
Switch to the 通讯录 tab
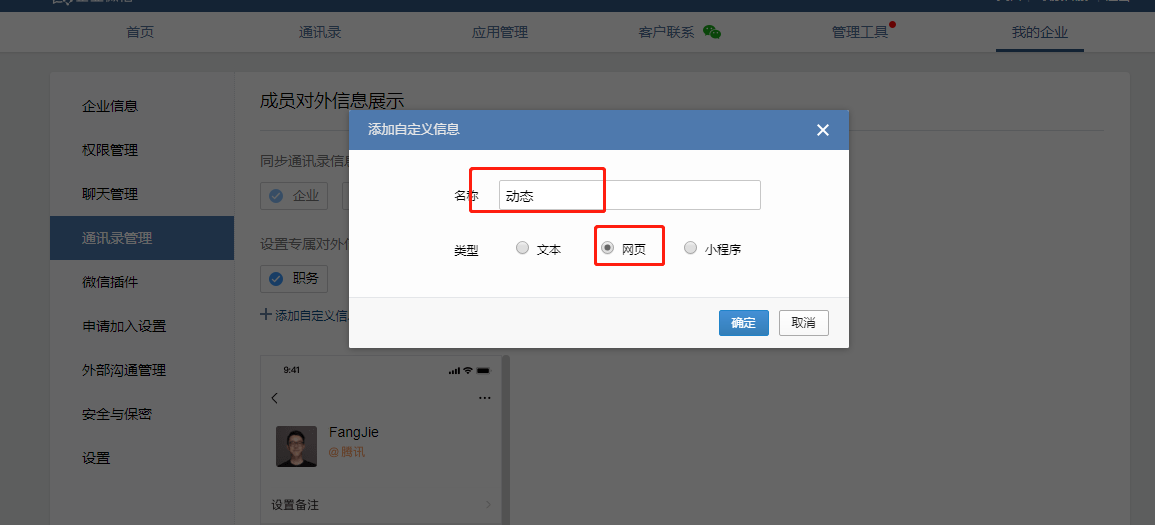click(320, 32)
